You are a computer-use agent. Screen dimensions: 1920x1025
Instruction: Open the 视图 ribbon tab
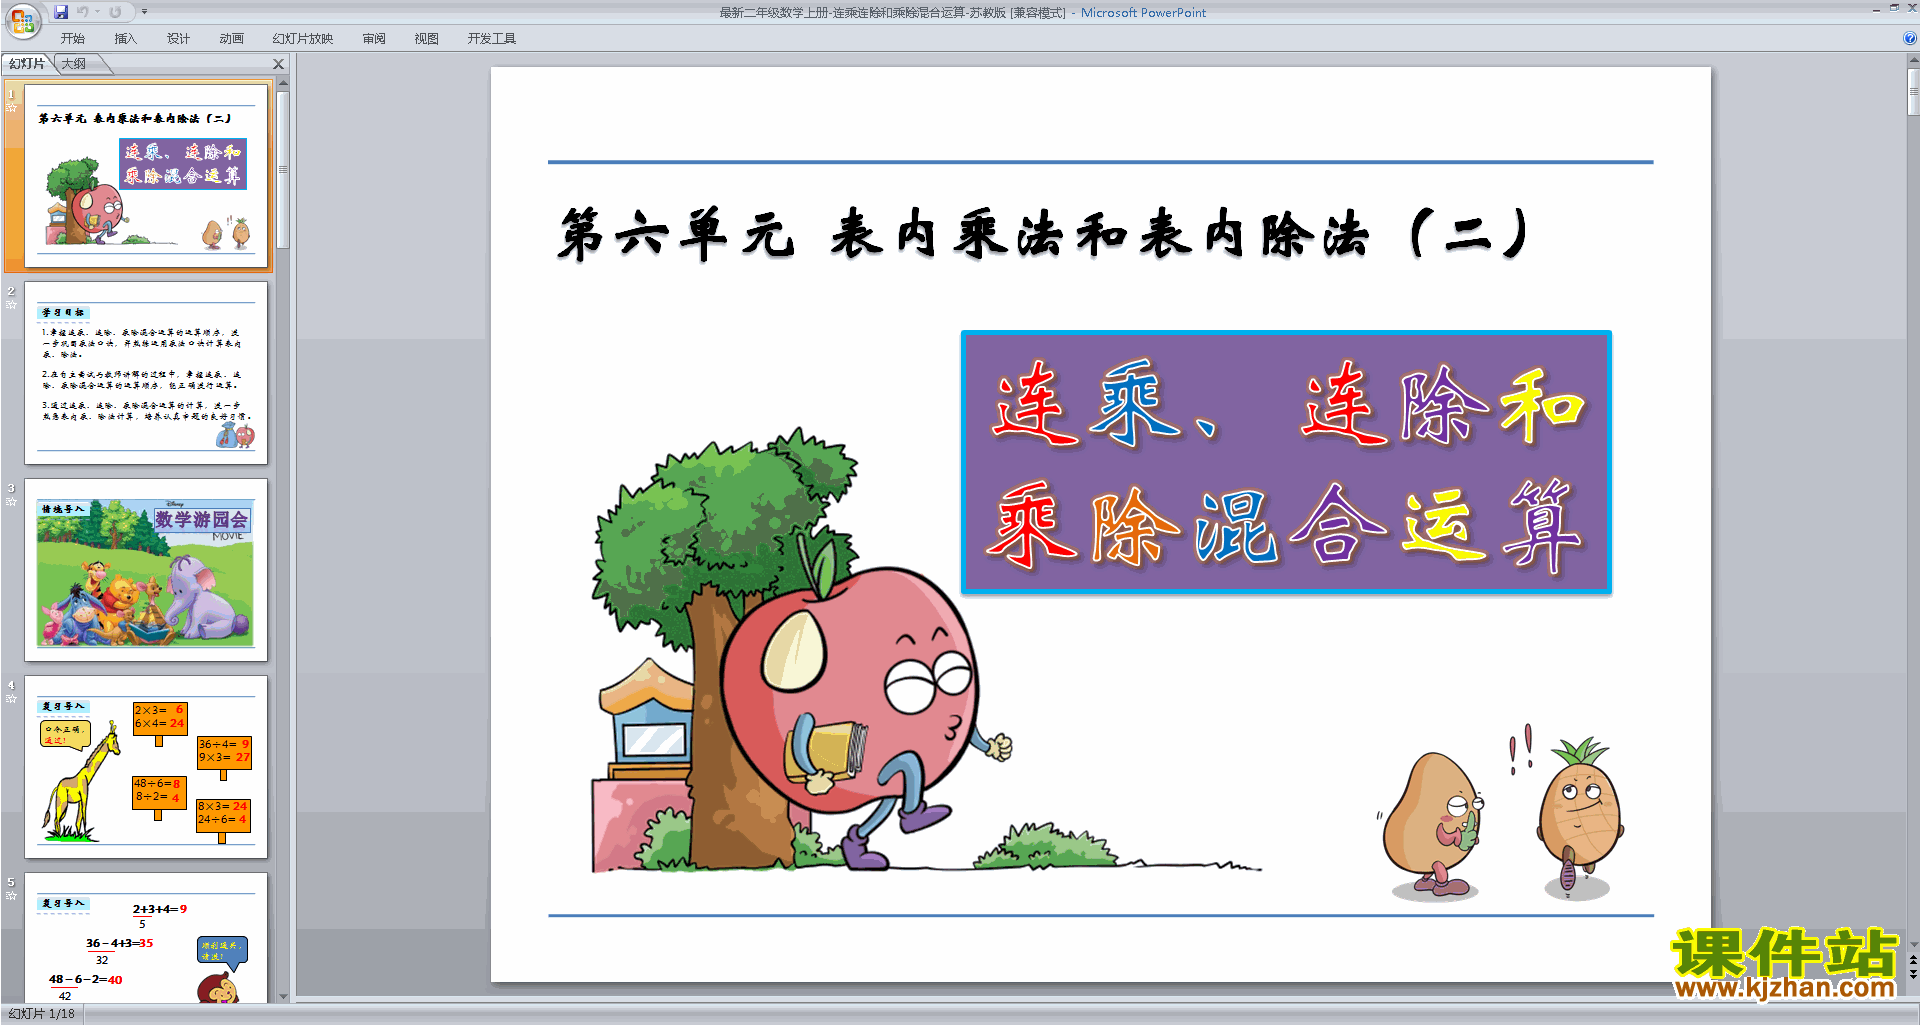click(427, 39)
